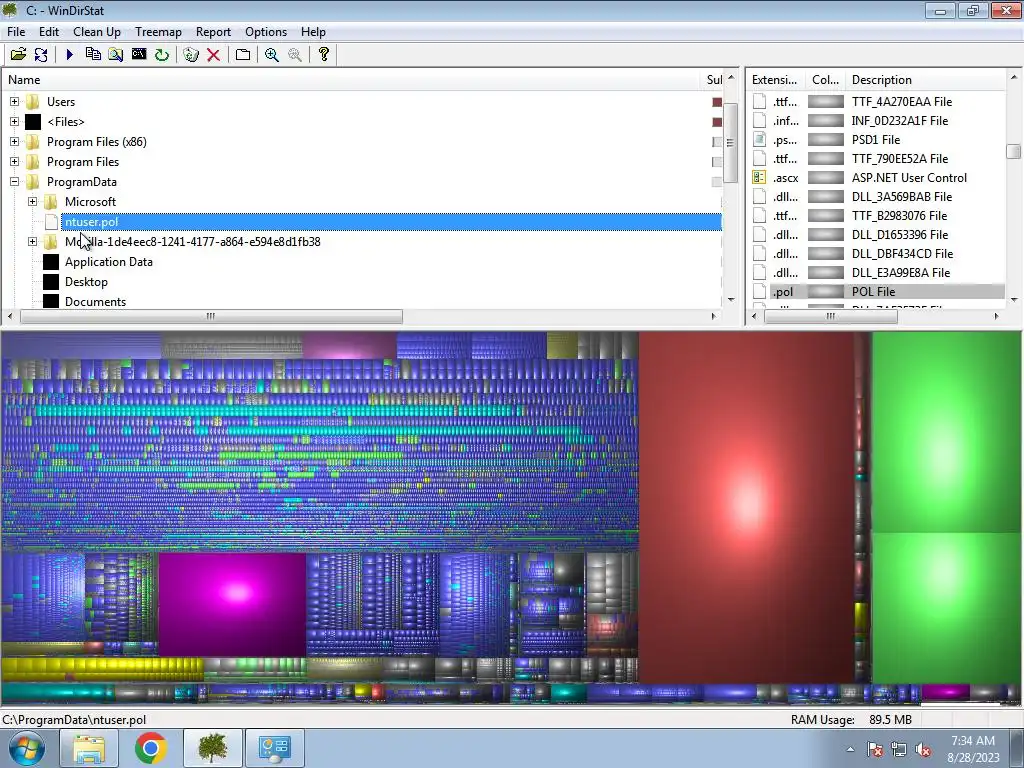Click the Explorer Here toolbar icon
The height and width of the screenshot is (768, 1024).
[x=116, y=55]
